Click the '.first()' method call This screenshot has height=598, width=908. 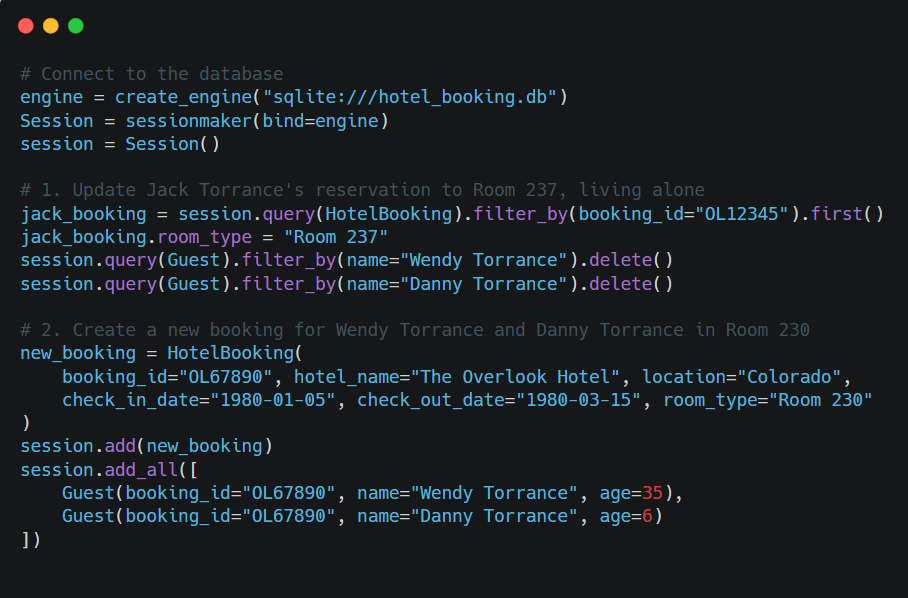pos(842,214)
